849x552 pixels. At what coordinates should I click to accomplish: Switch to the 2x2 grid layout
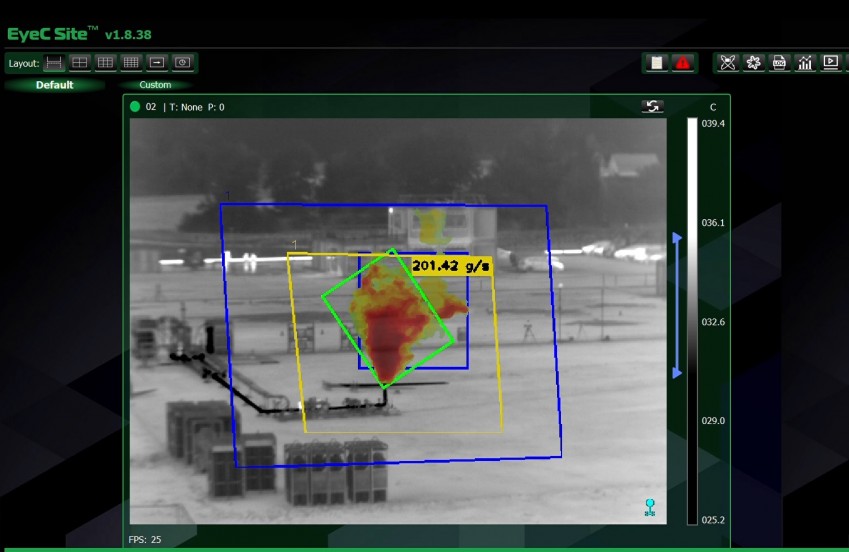pyautogui.click(x=80, y=63)
